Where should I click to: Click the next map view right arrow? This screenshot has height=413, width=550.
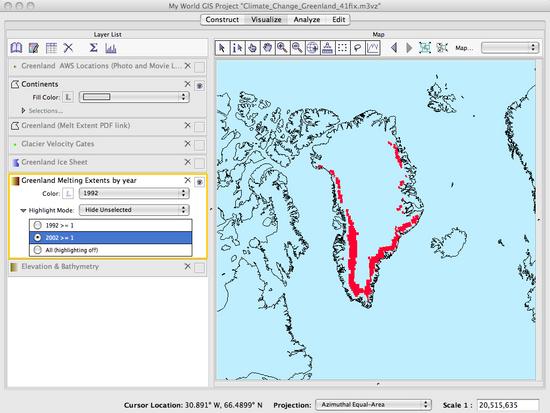click(x=409, y=48)
